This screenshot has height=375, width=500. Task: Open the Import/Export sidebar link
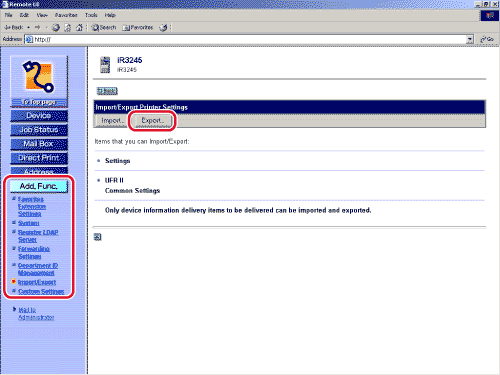pyautogui.click(x=37, y=282)
